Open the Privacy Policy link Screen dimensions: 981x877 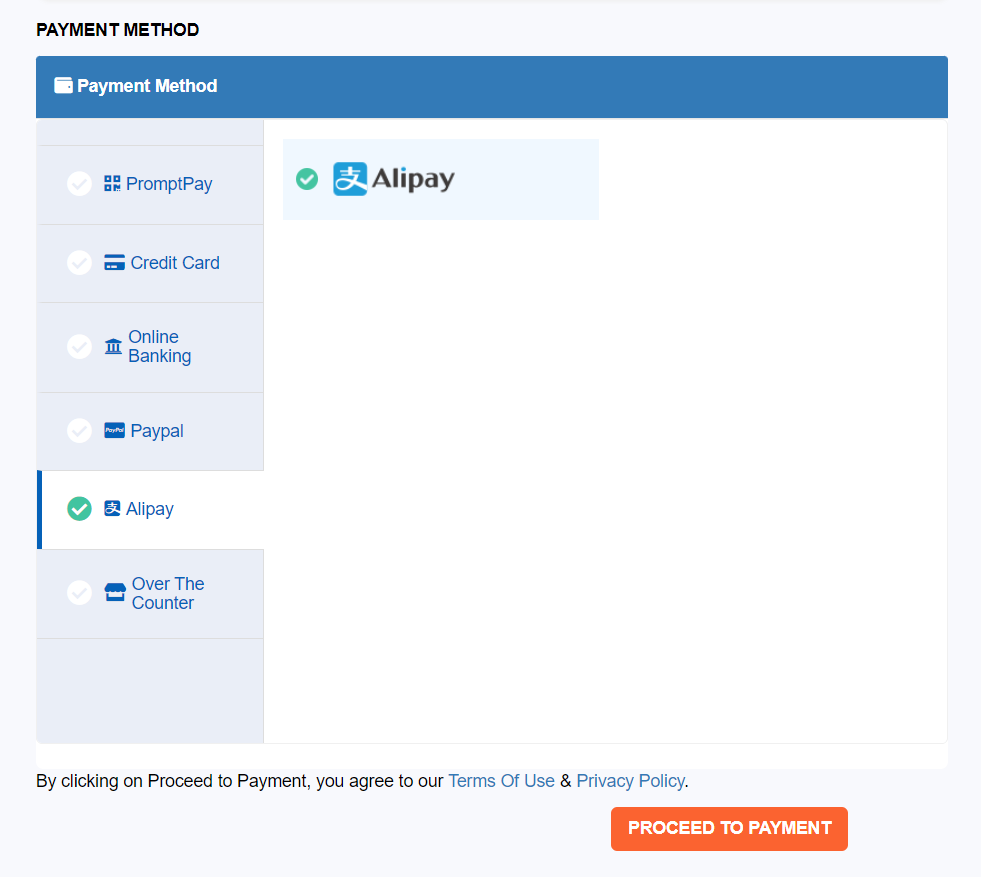[631, 781]
